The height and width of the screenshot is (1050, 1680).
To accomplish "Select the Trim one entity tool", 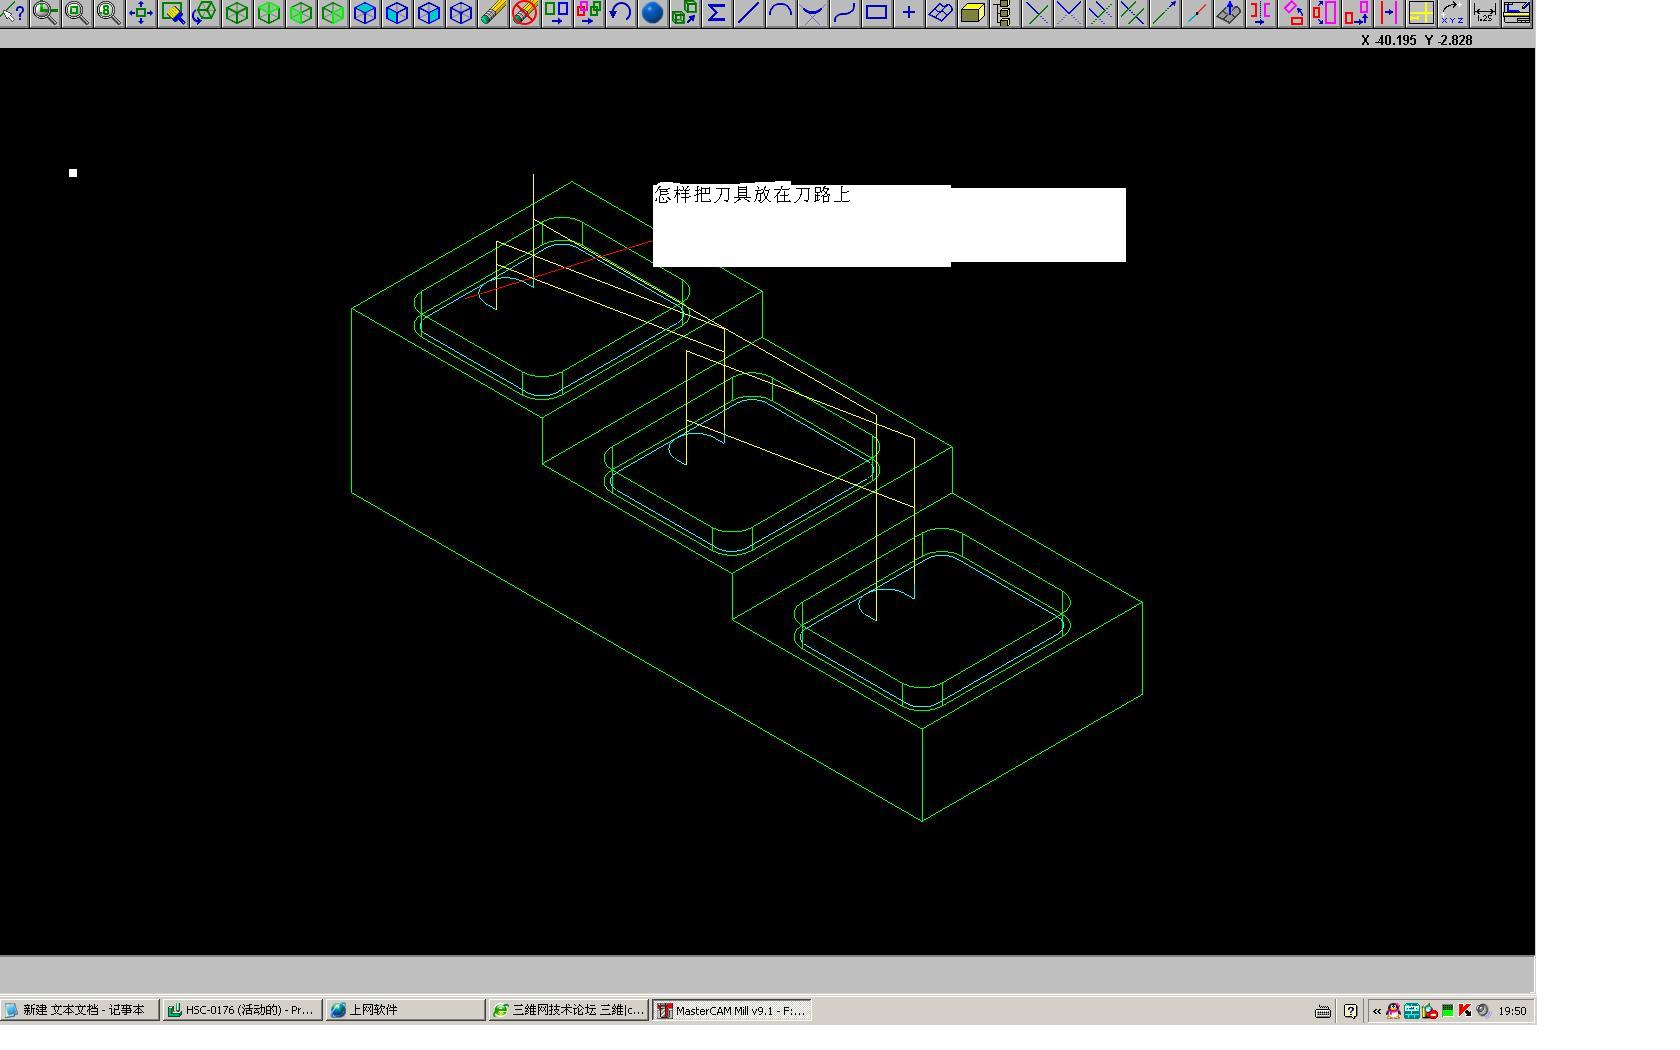I will pyautogui.click(x=1037, y=13).
